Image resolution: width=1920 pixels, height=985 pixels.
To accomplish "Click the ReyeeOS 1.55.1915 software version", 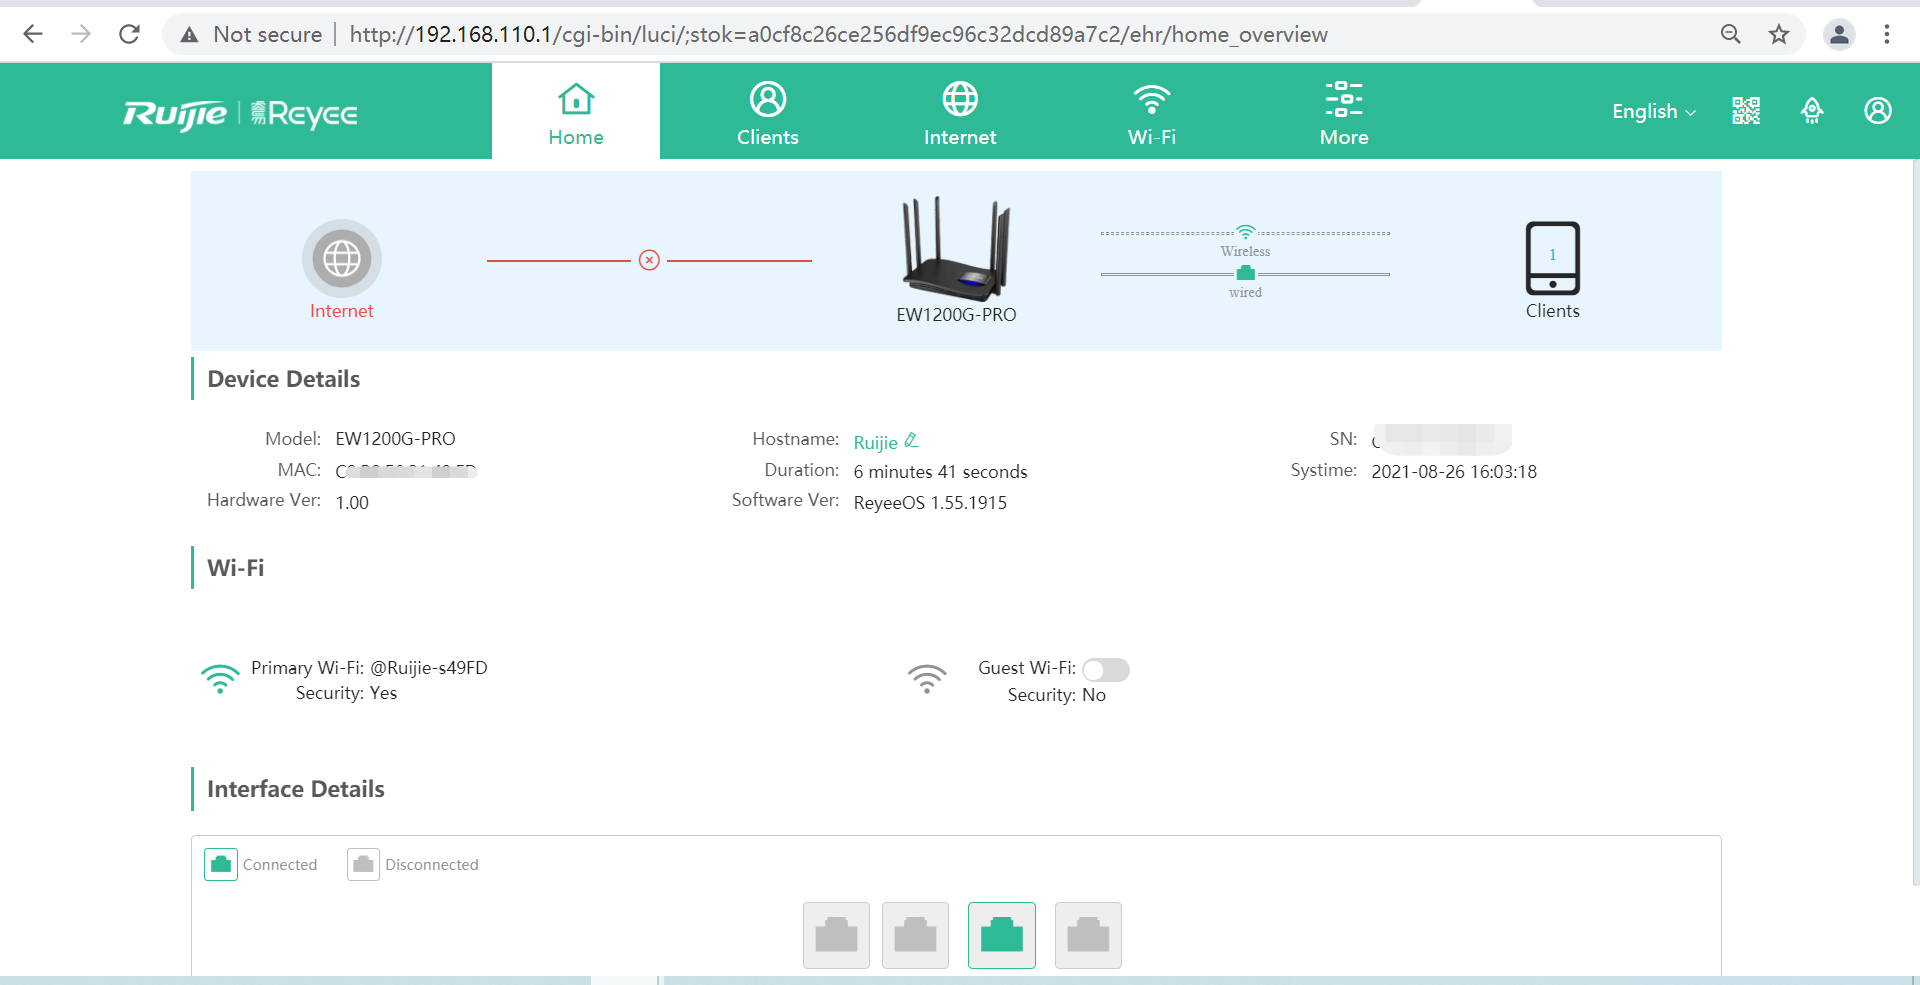I will (x=930, y=503).
